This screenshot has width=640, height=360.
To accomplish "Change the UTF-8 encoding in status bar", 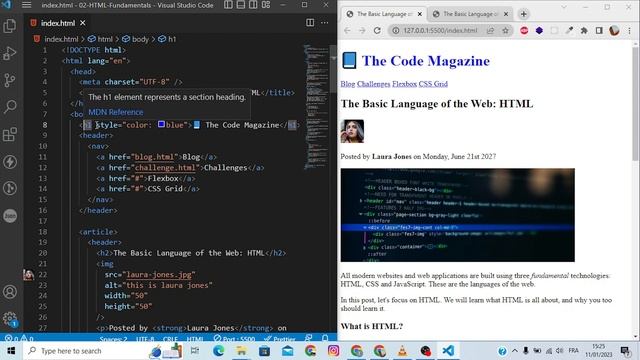I will pos(145,339).
